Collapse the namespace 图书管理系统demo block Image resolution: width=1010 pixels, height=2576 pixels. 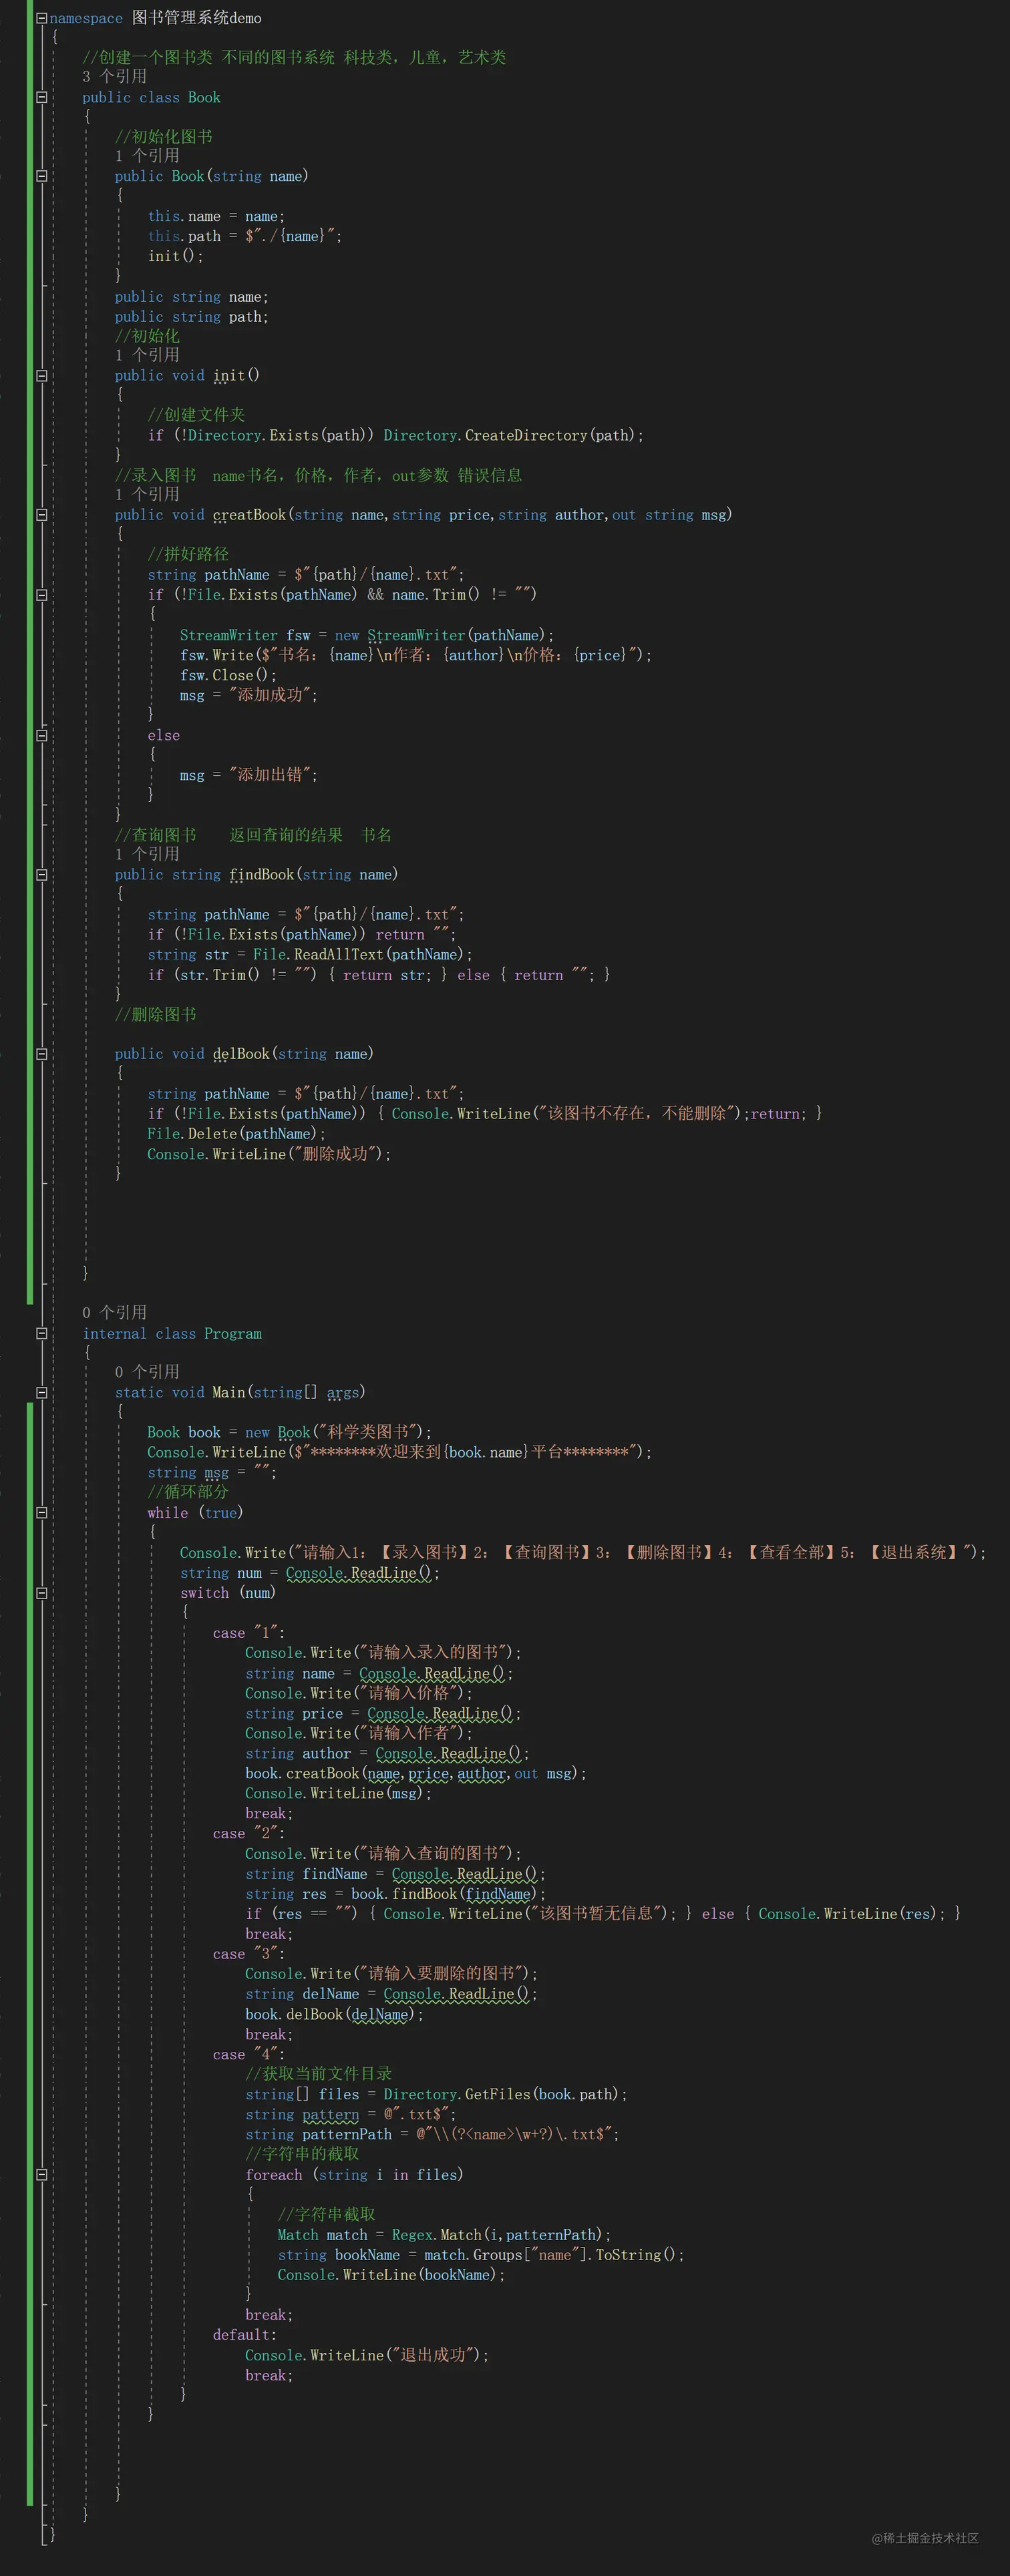coord(42,18)
